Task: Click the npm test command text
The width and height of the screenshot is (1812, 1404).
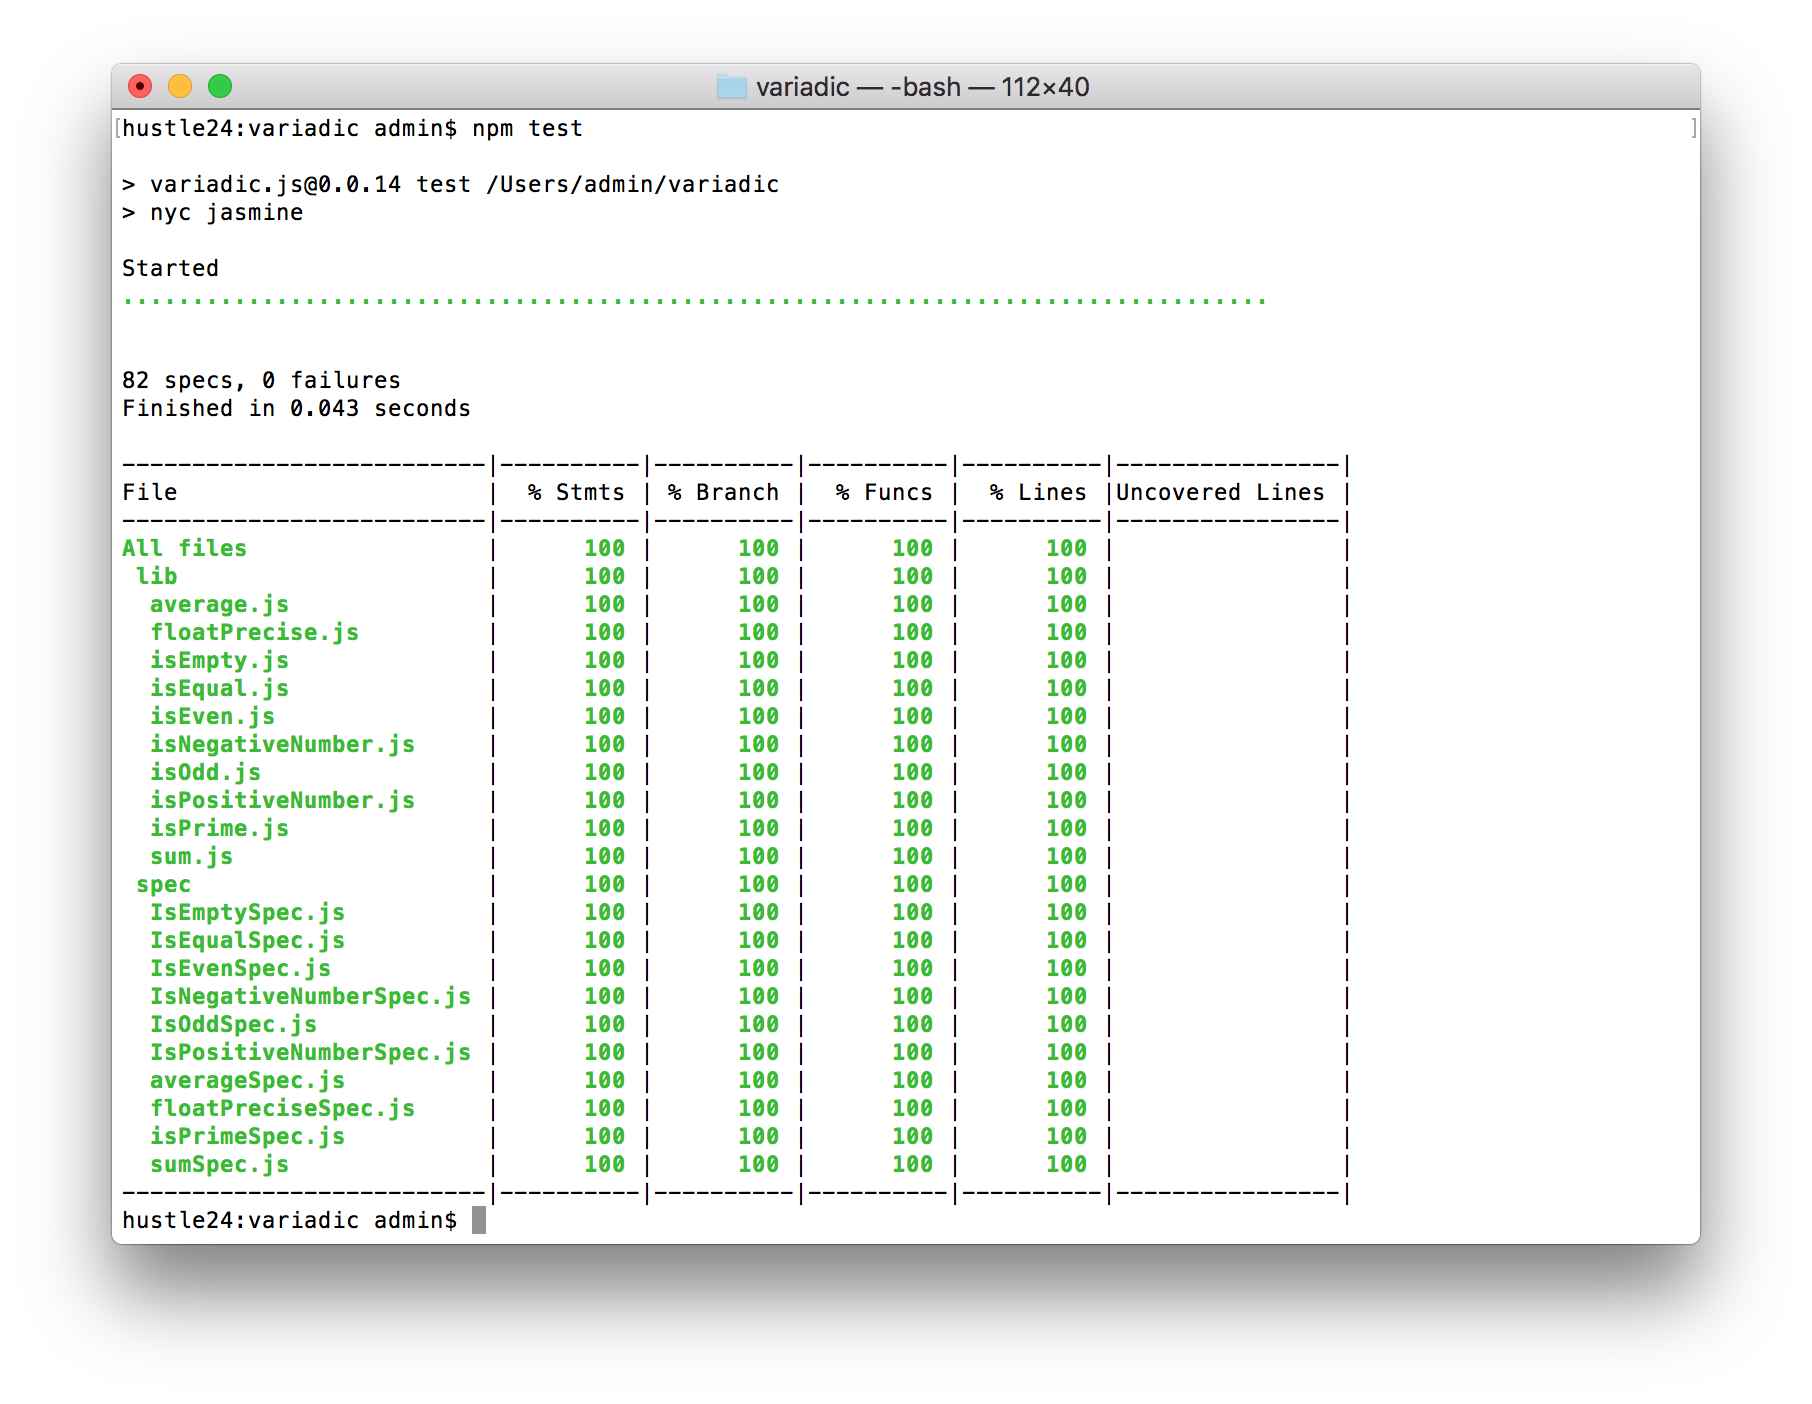Action: click(x=527, y=128)
